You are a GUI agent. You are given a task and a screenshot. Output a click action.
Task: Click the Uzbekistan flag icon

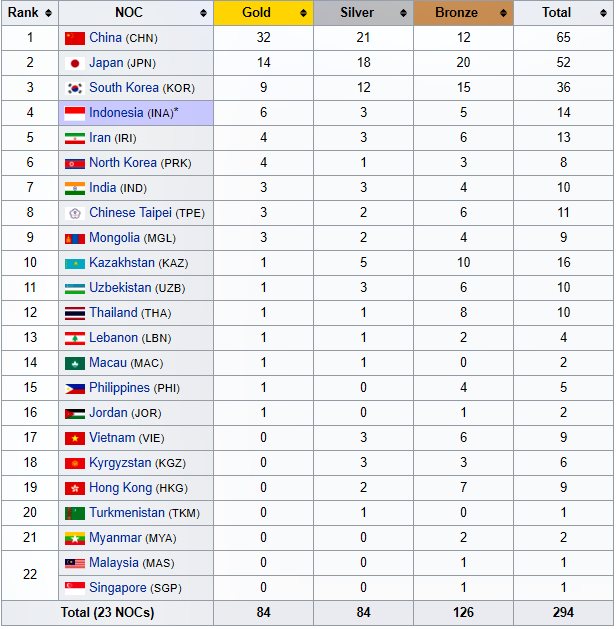(75, 288)
